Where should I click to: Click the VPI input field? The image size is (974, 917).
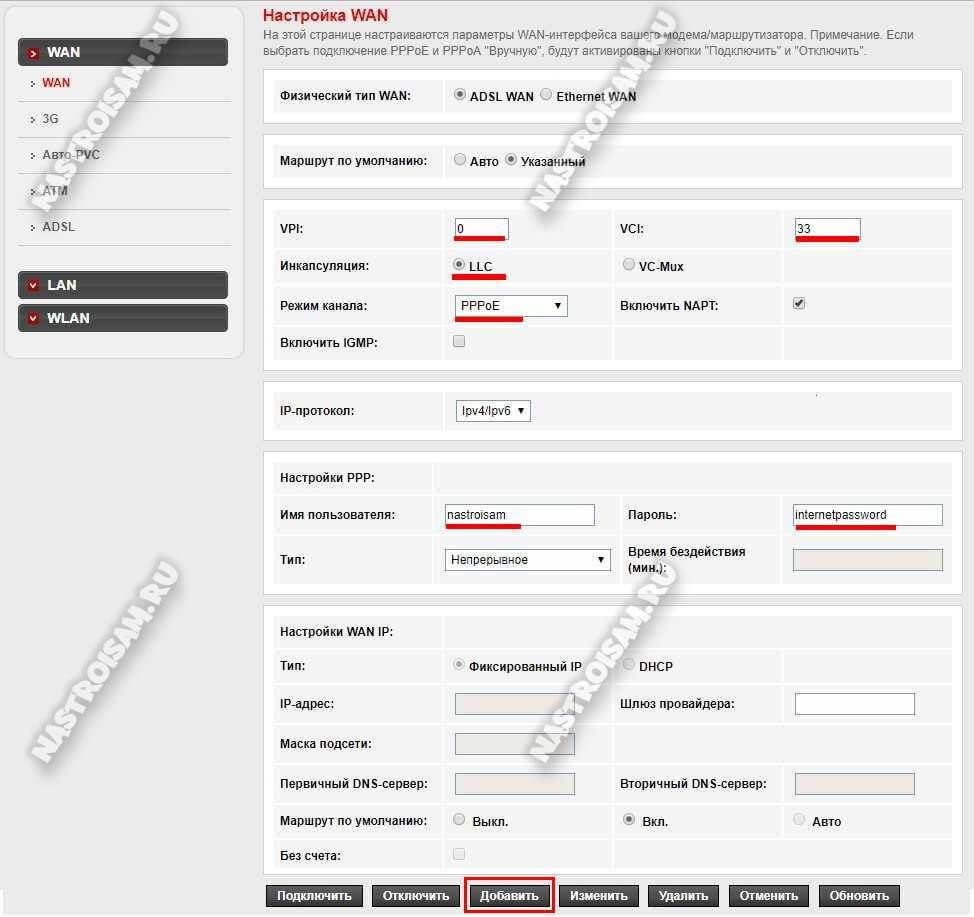coord(481,228)
